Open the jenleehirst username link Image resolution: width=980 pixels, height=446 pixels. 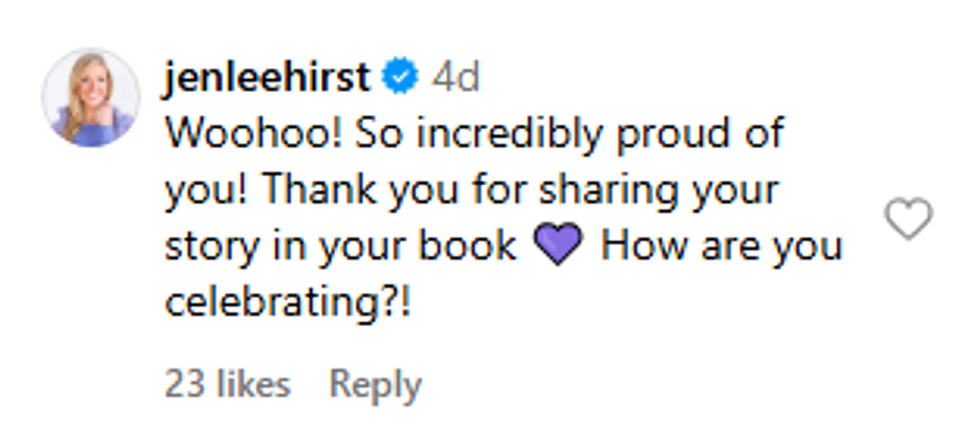click(x=267, y=77)
